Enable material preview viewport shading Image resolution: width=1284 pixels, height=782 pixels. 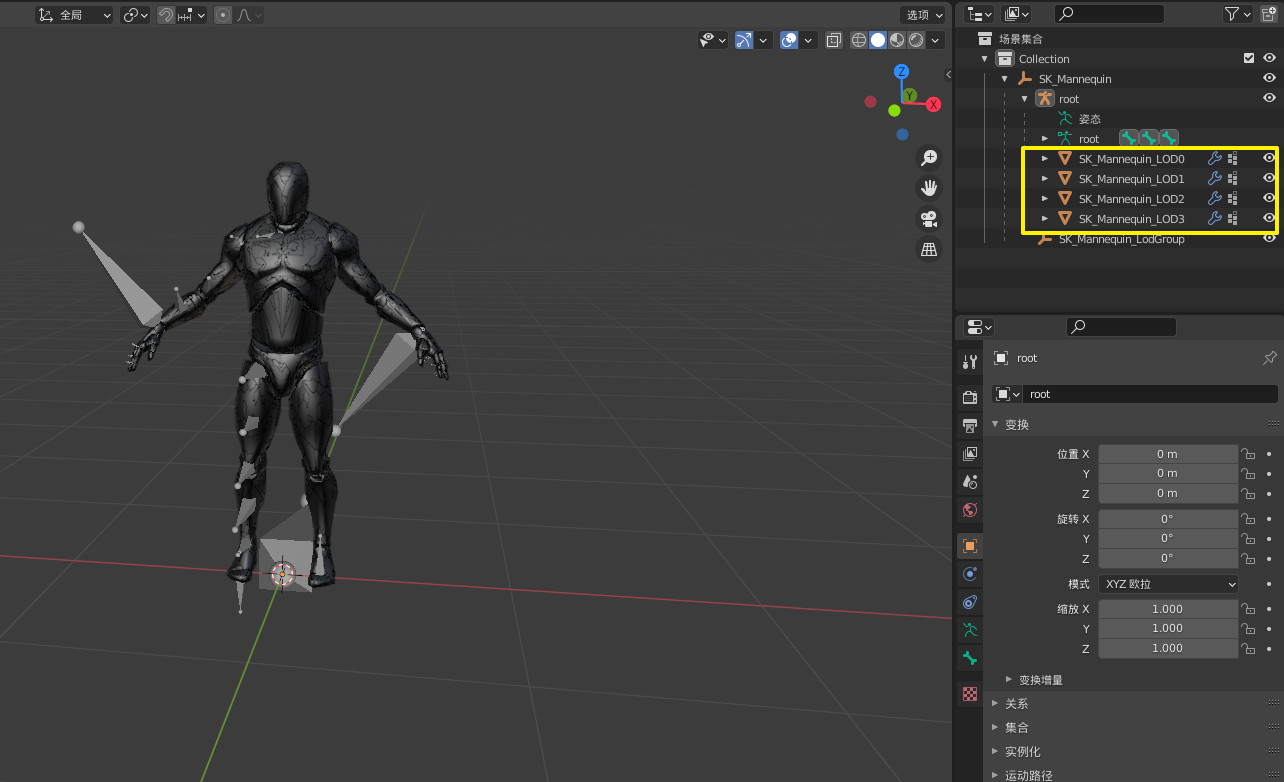(897, 40)
